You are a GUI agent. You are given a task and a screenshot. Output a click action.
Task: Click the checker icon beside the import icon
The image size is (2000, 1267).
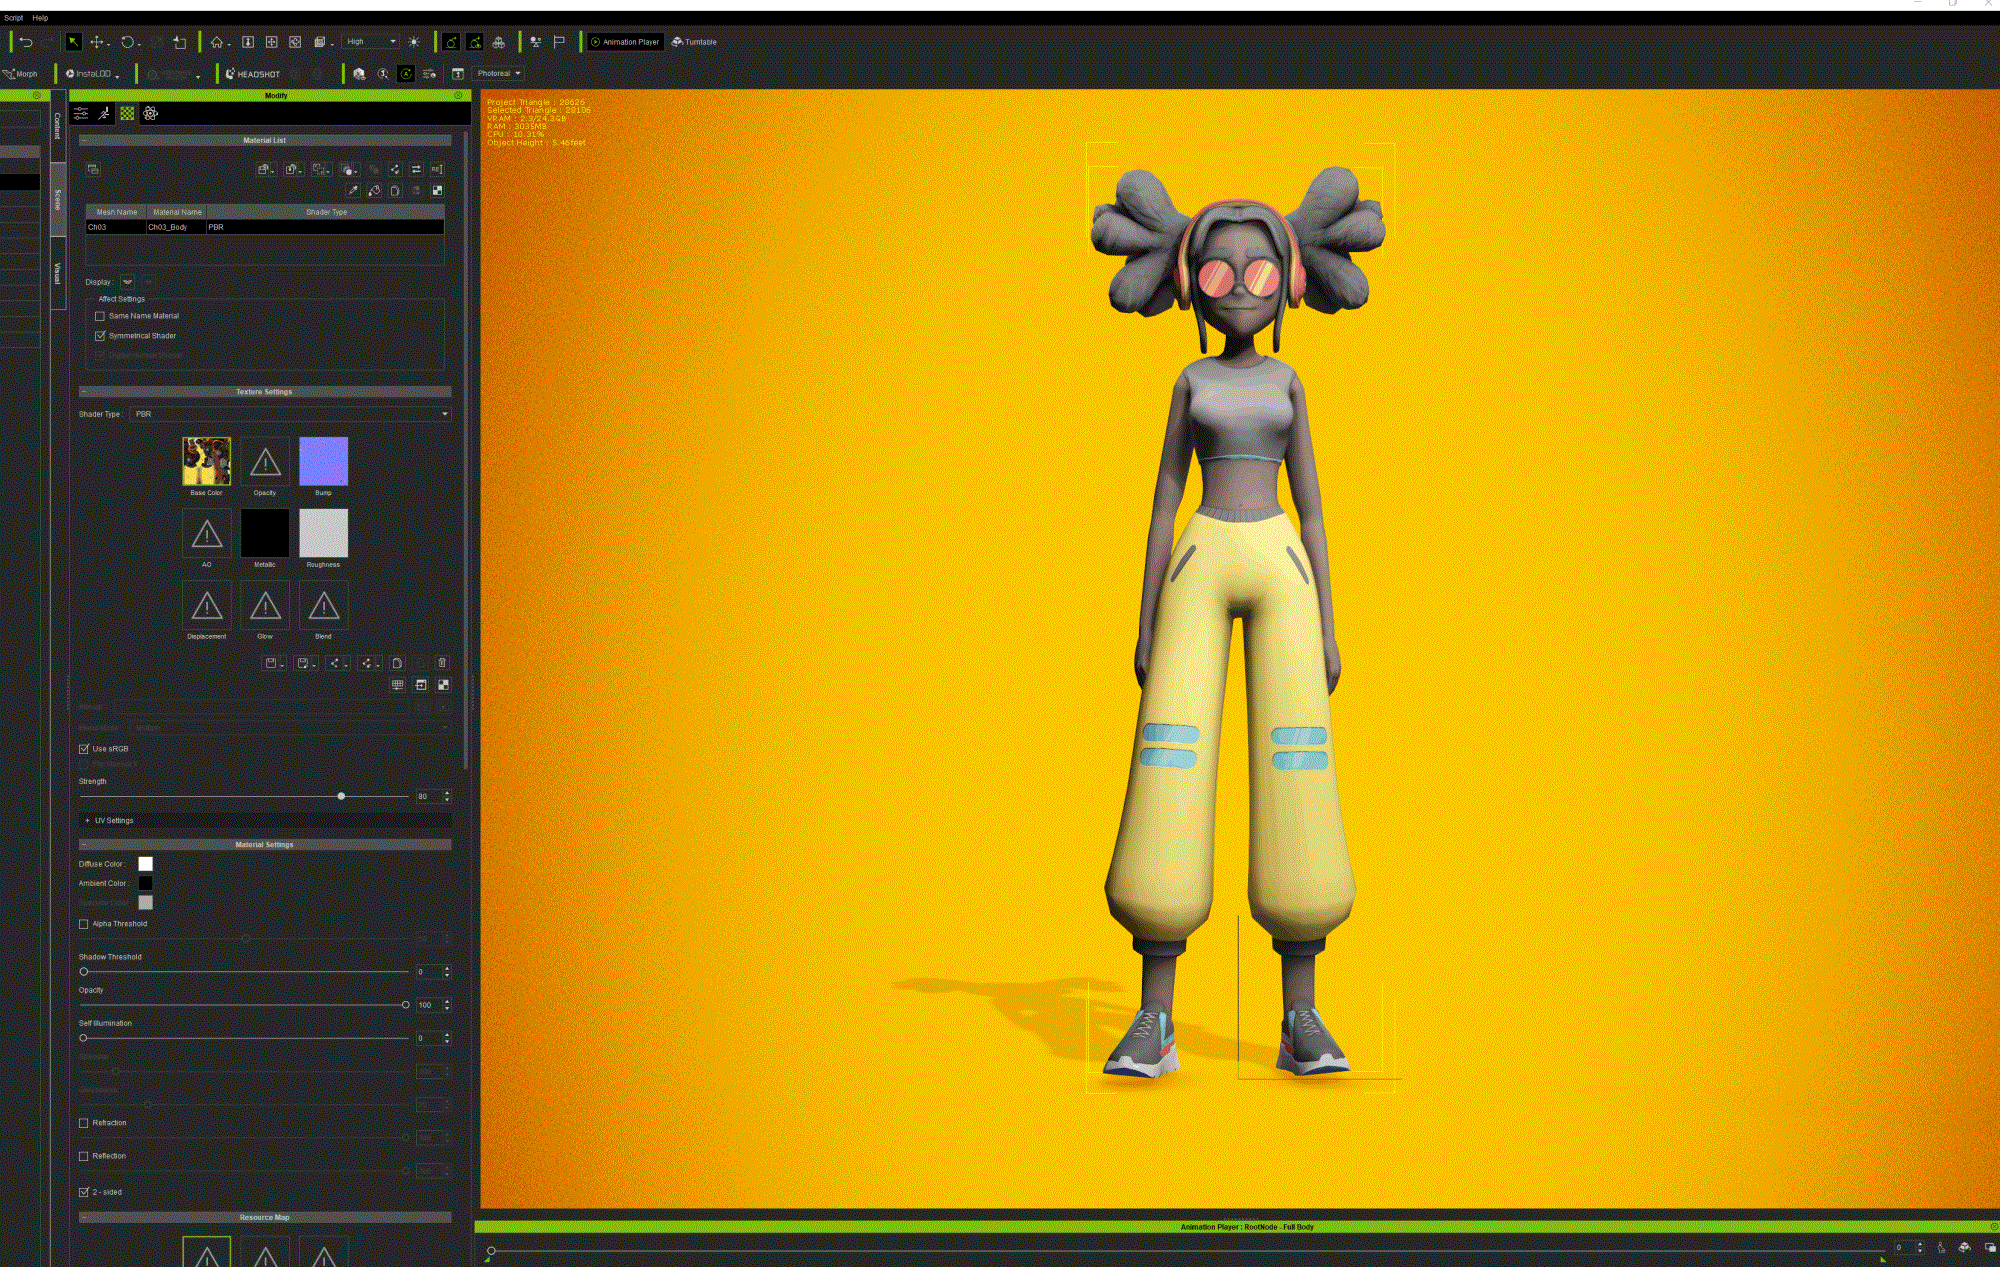[443, 685]
